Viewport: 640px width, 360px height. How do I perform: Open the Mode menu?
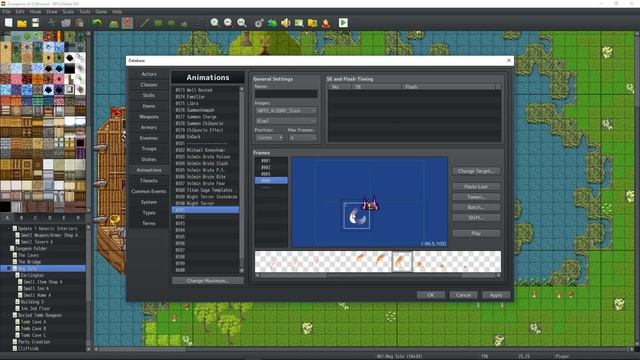pyautogui.click(x=36, y=12)
